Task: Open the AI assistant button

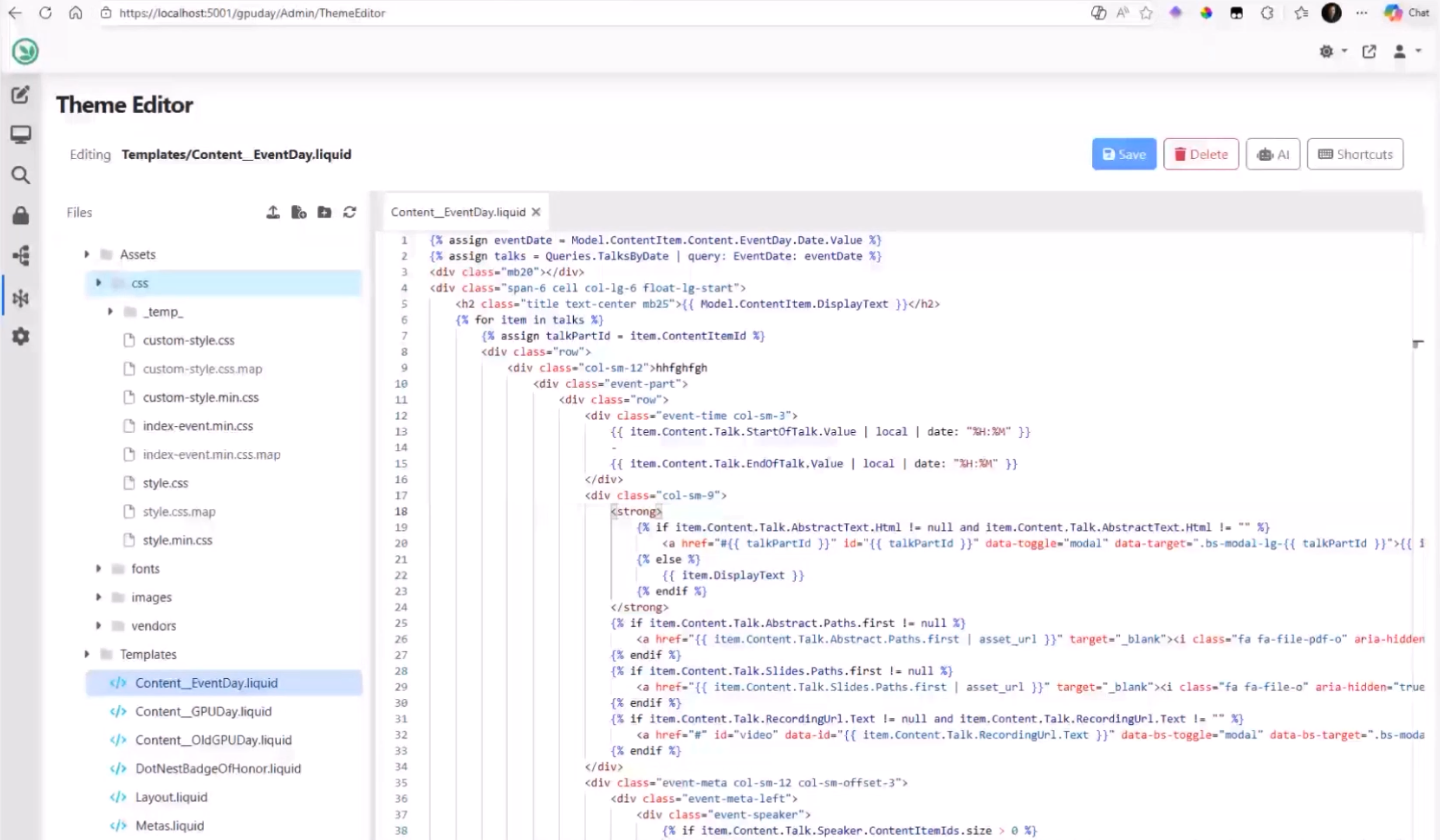Action: pos(1273,154)
